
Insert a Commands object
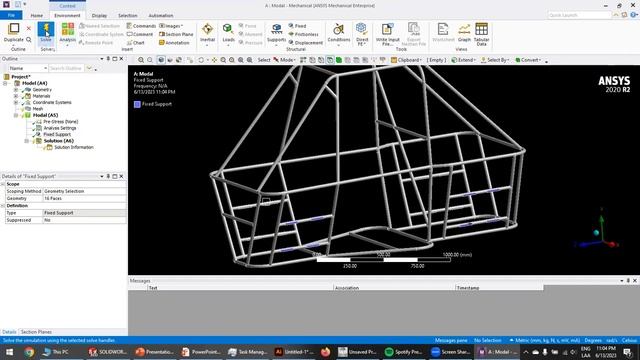coord(141,26)
